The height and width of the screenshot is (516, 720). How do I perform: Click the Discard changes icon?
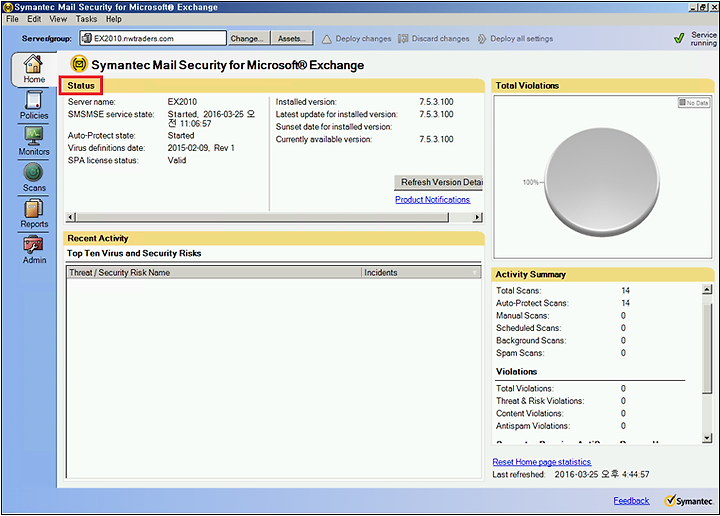[403, 39]
